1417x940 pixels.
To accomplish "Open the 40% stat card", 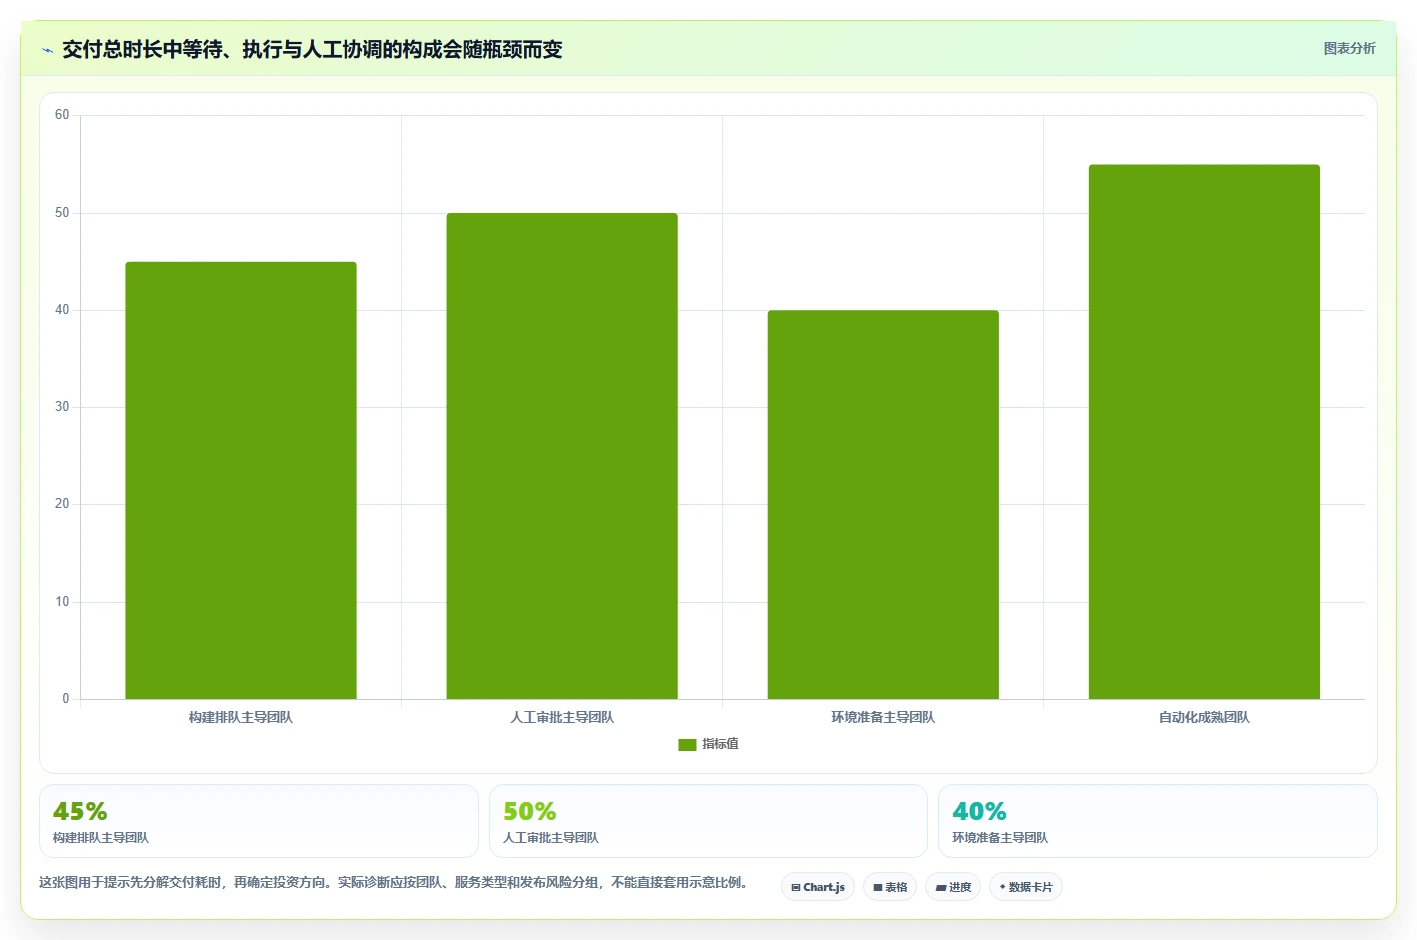I will 1158,821.
